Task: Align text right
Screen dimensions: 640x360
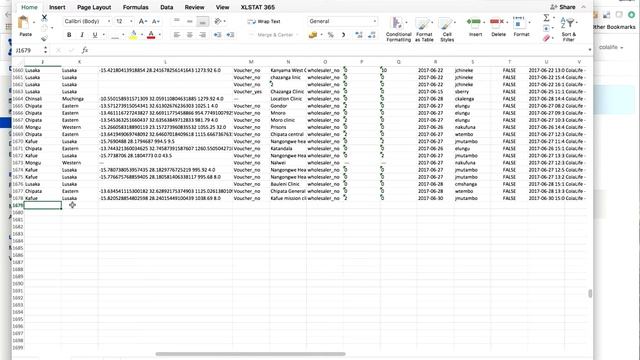Action: [x=202, y=35]
